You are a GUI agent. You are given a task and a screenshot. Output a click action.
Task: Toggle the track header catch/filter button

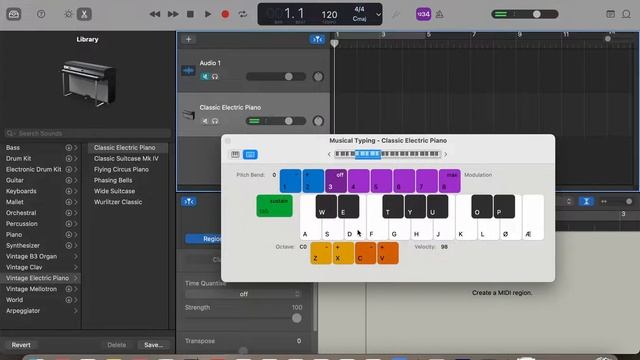[317, 39]
